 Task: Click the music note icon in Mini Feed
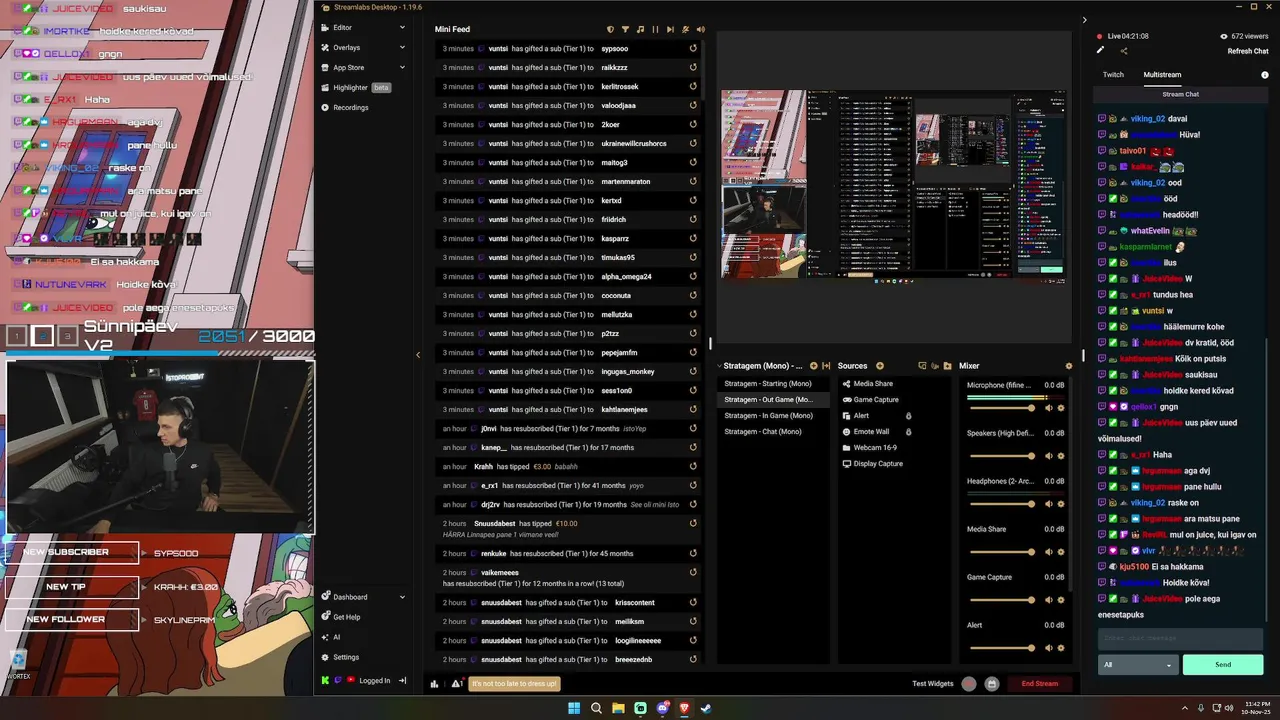coord(640,29)
